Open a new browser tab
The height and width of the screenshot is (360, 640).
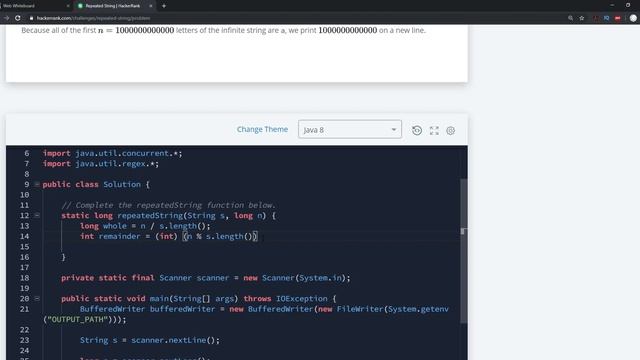point(164,6)
